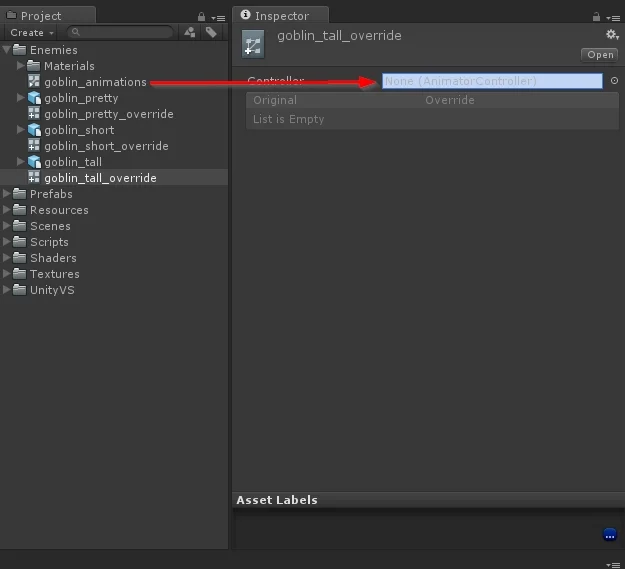Open the search-by-label tag icon

[x=211, y=32]
